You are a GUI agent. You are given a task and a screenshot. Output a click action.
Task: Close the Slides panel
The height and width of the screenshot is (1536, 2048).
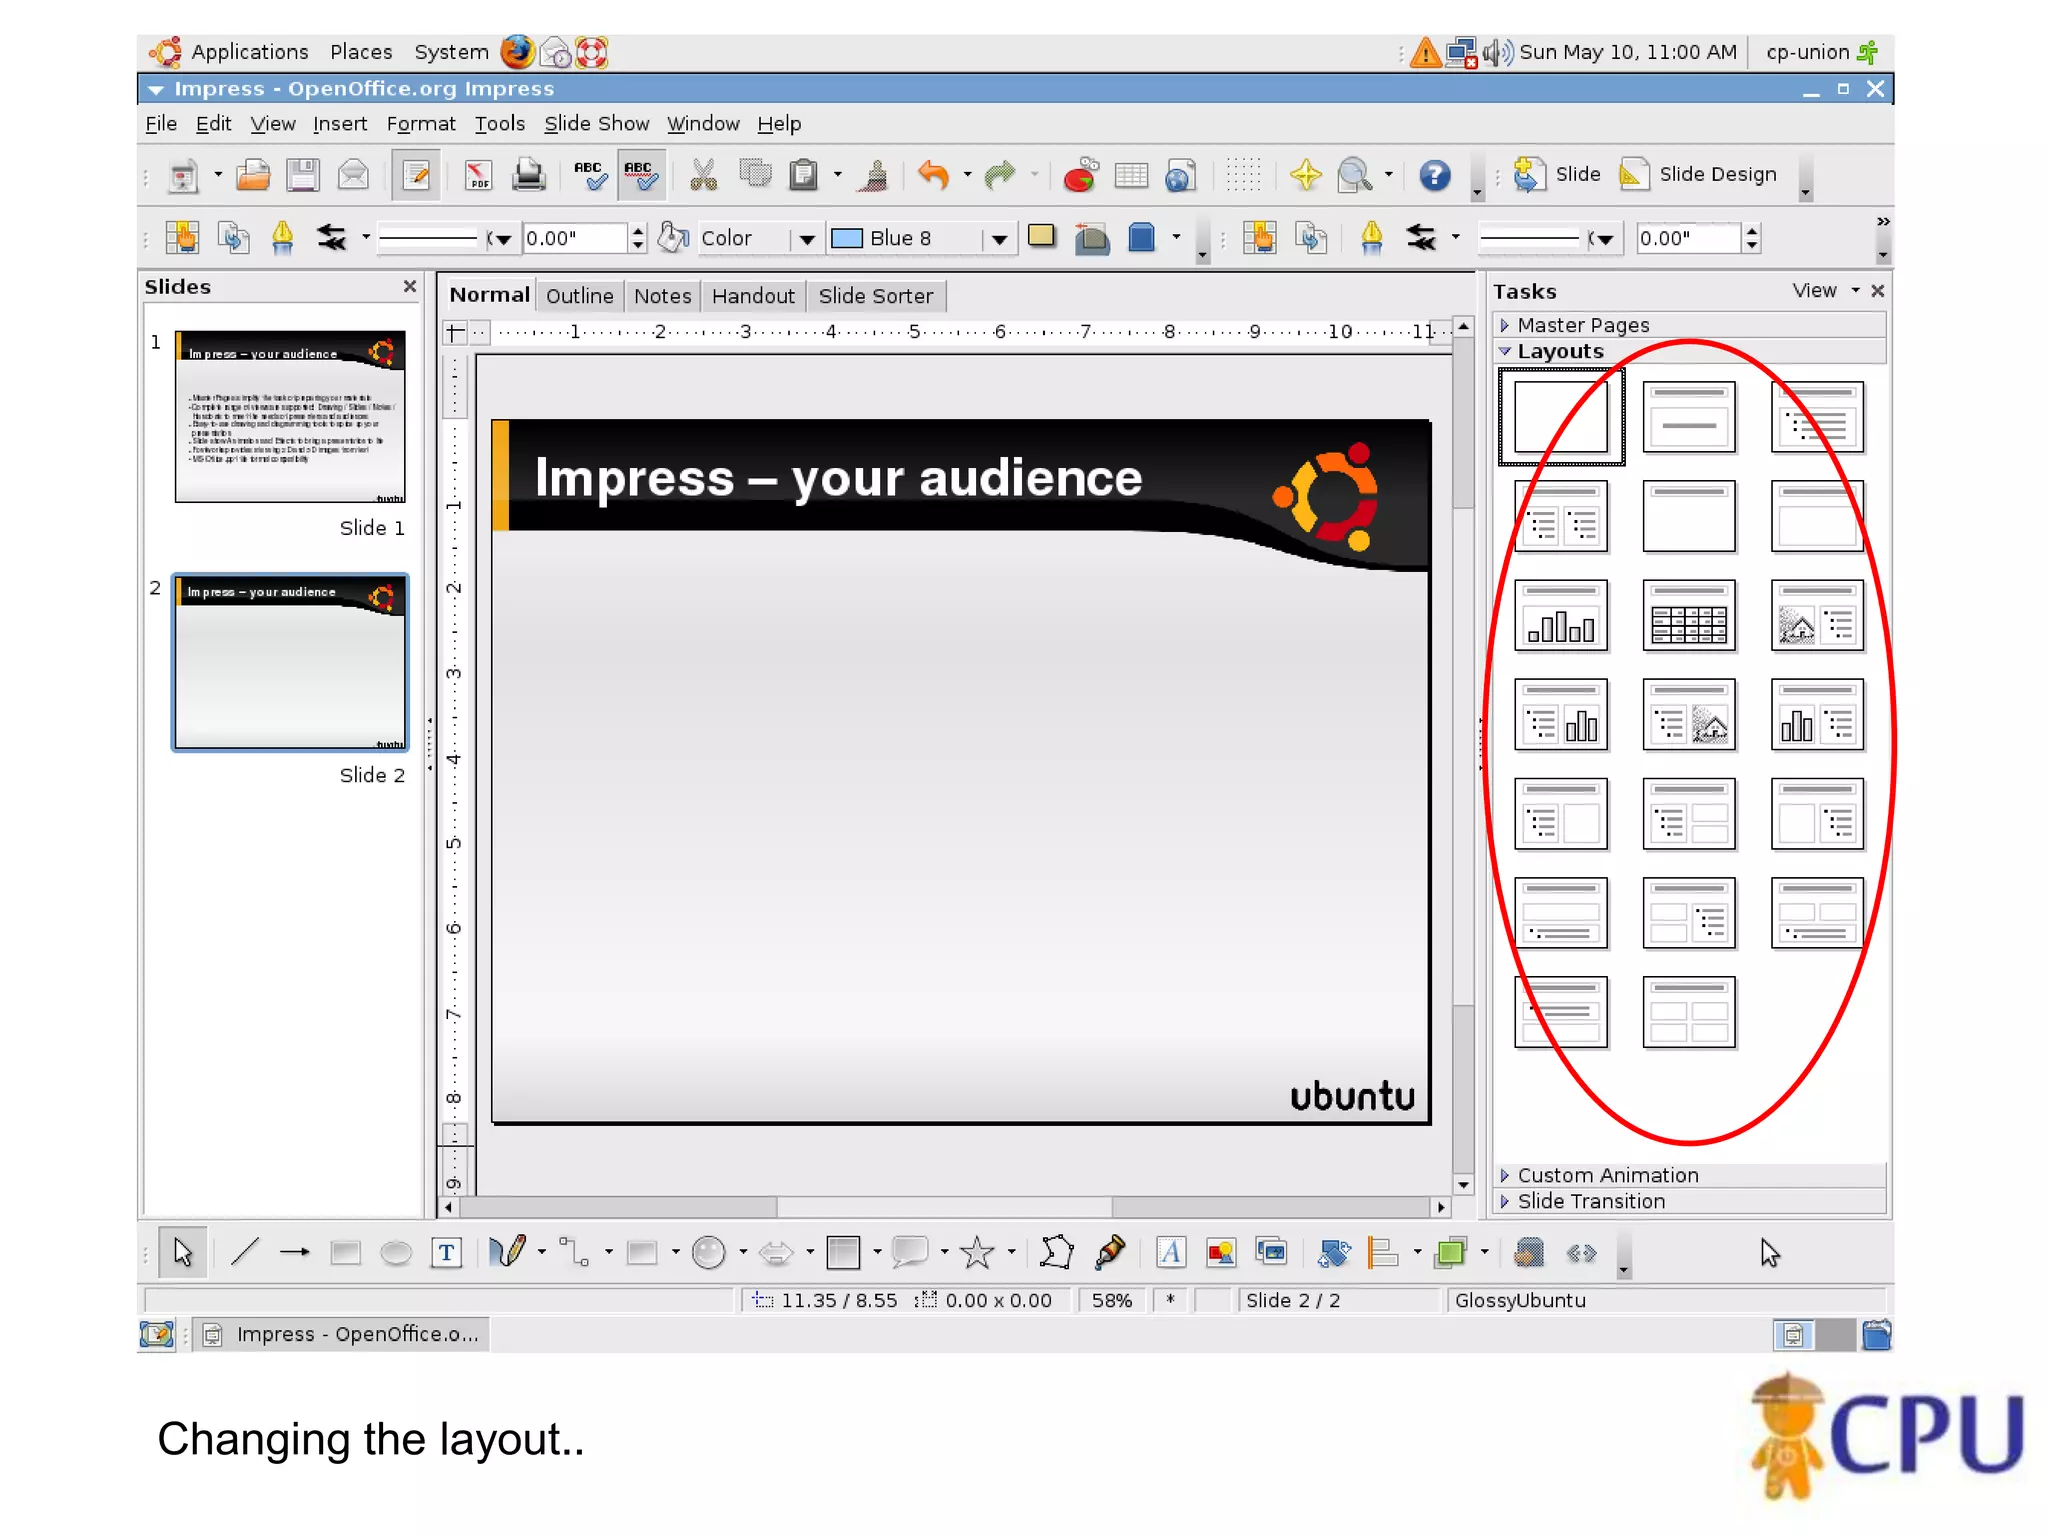click(409, 286)
